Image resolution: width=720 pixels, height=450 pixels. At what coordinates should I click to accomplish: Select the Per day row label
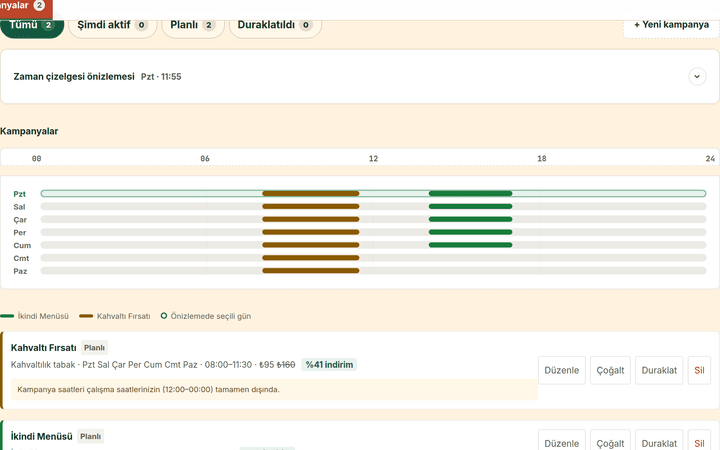coord(19,232)
